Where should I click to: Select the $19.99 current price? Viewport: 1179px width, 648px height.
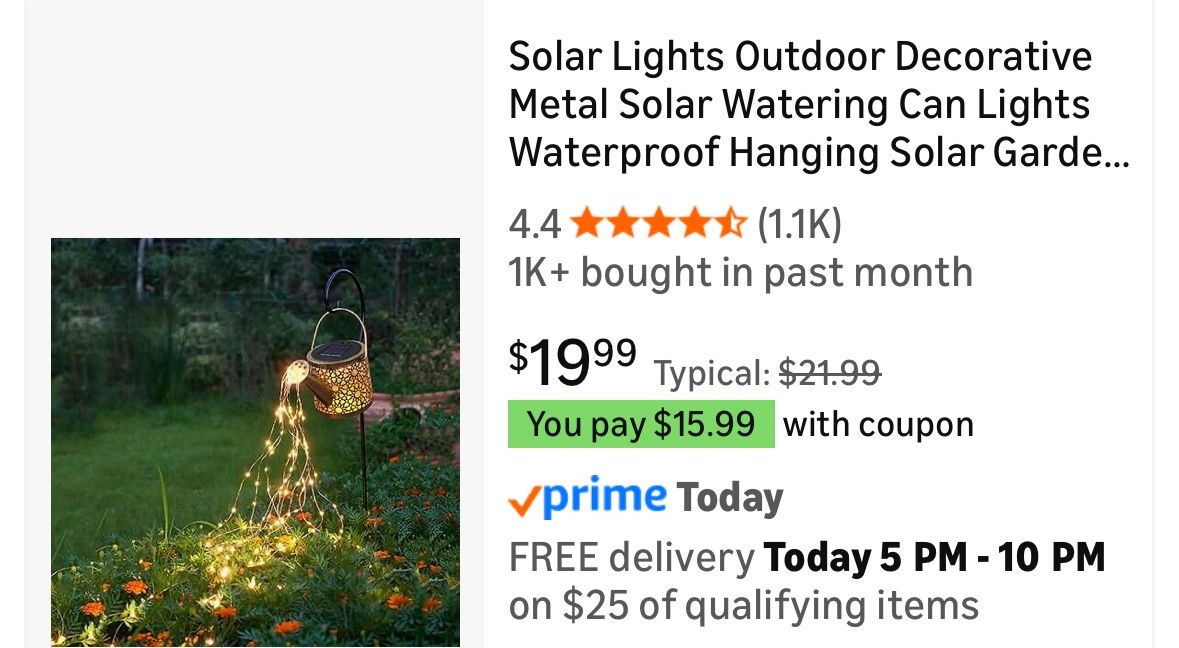pos(572,361)
